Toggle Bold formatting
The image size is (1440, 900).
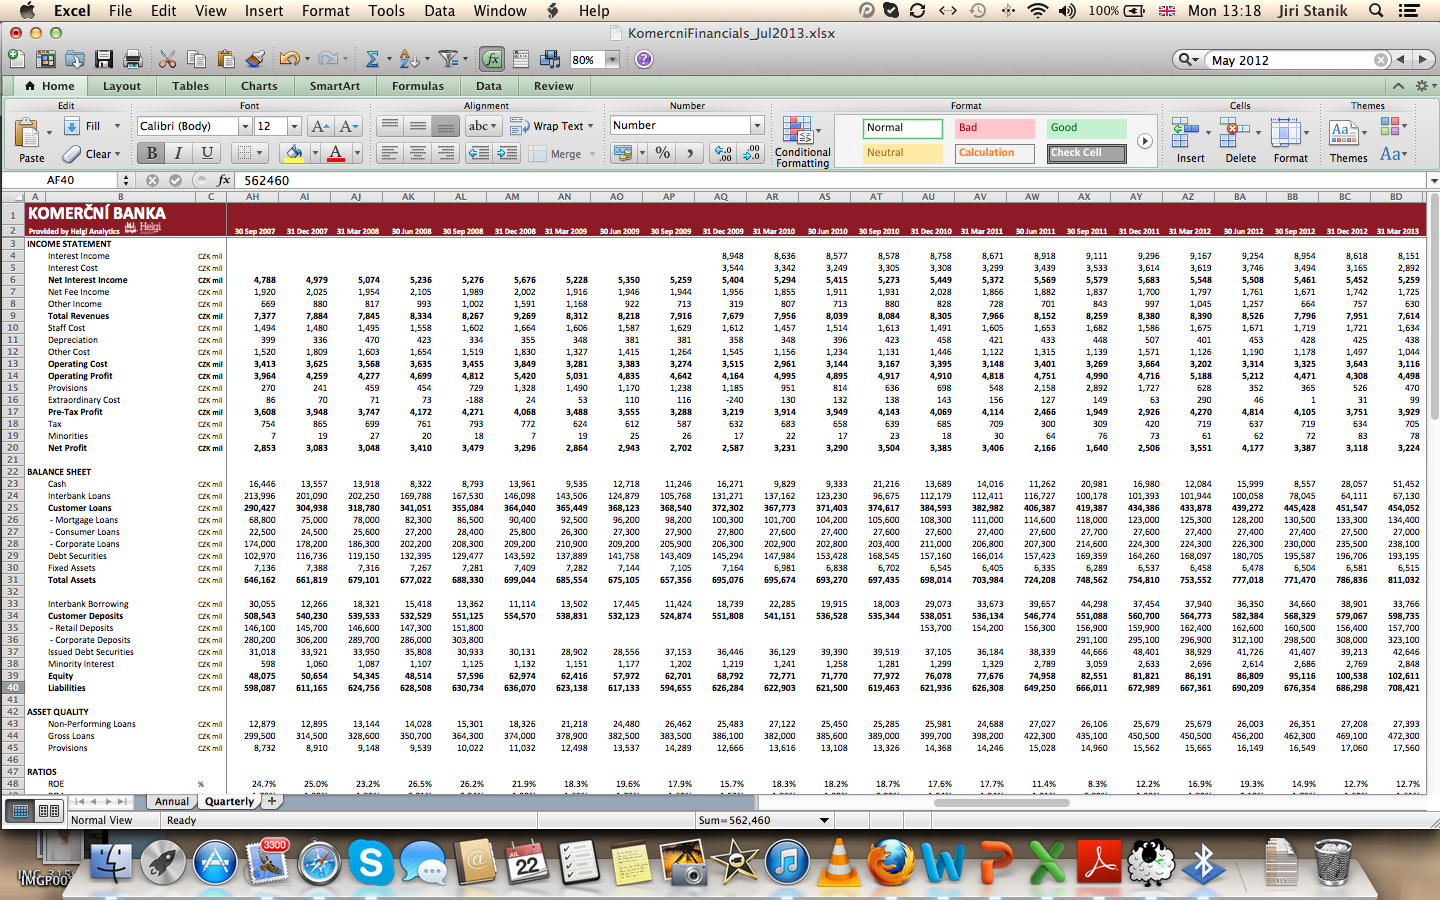(152, 153)
